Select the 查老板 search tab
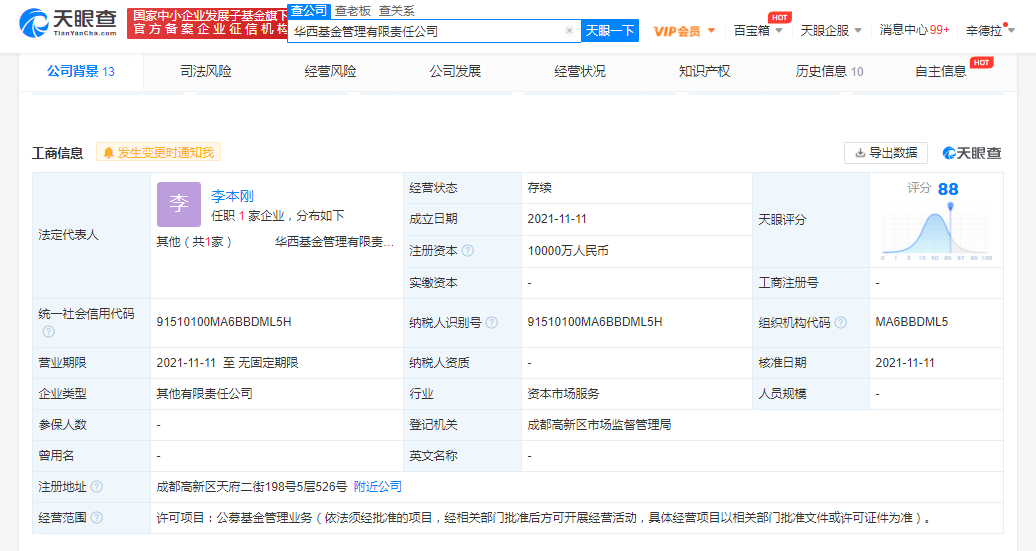This screenshot has width=1036, height=551. (x=353, y=11)
